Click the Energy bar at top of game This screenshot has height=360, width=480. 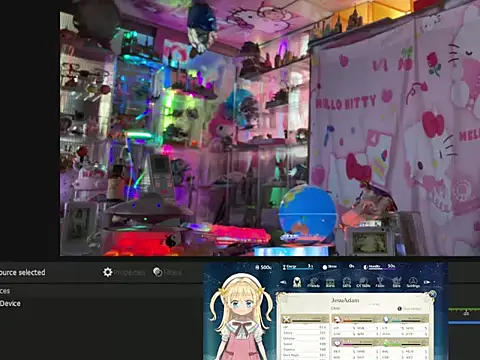click(298, 267)
